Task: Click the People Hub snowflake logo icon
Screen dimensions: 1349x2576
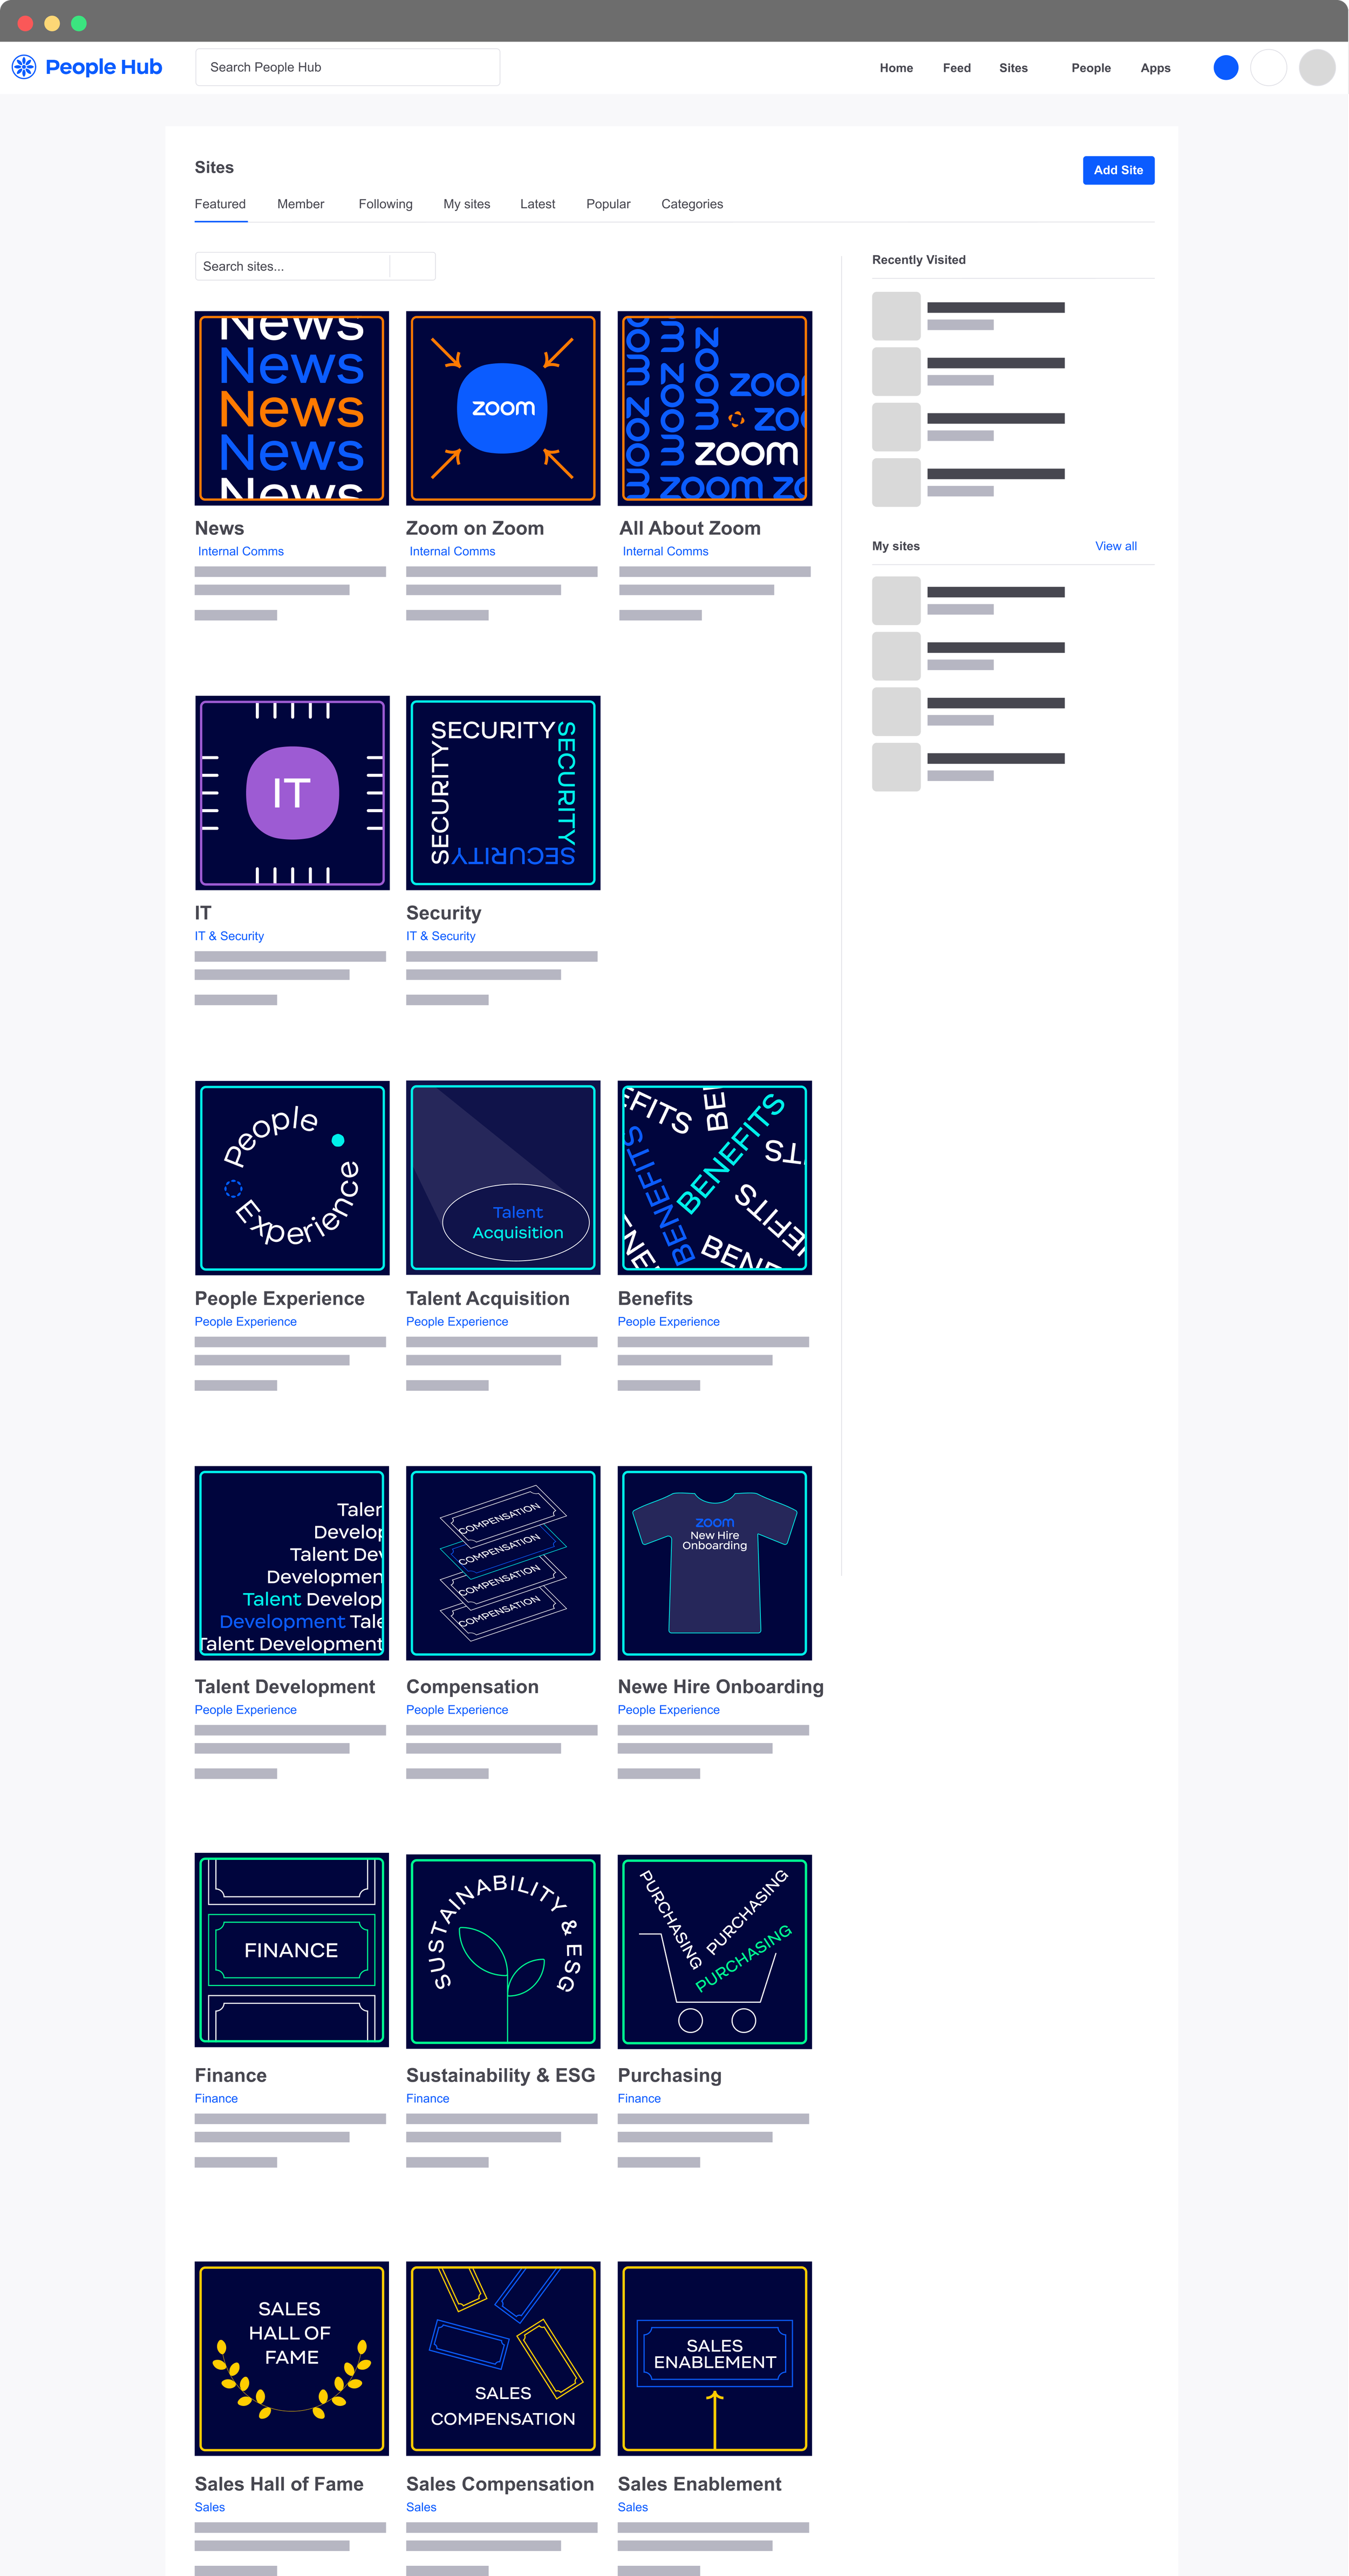Action: [24, 67]
